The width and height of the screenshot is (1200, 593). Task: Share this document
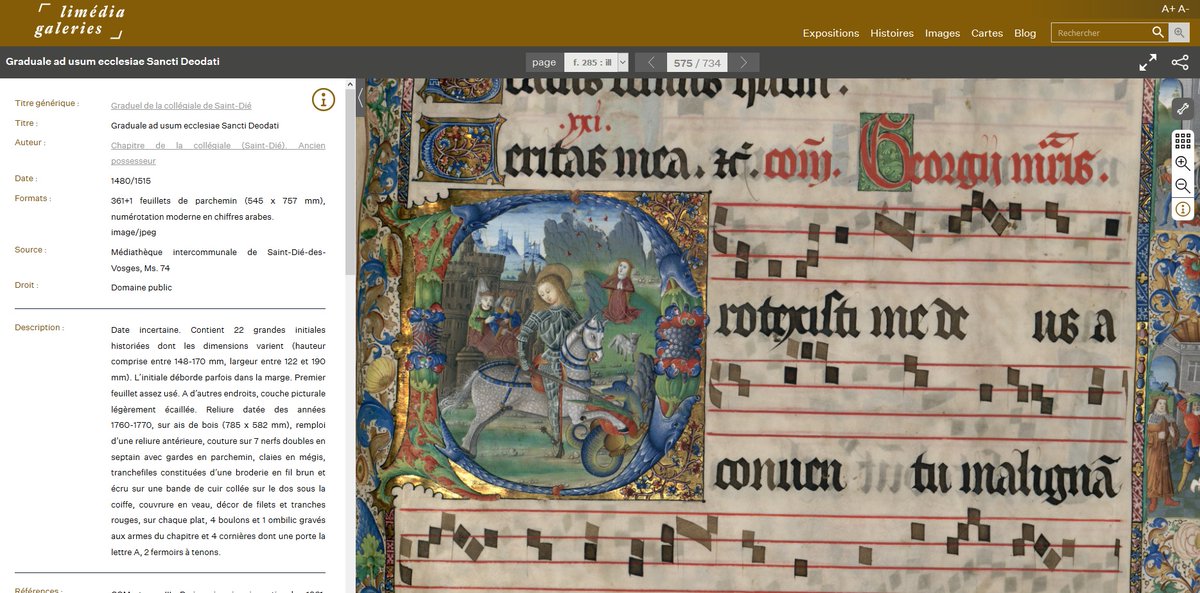[x=1180, y=62]
